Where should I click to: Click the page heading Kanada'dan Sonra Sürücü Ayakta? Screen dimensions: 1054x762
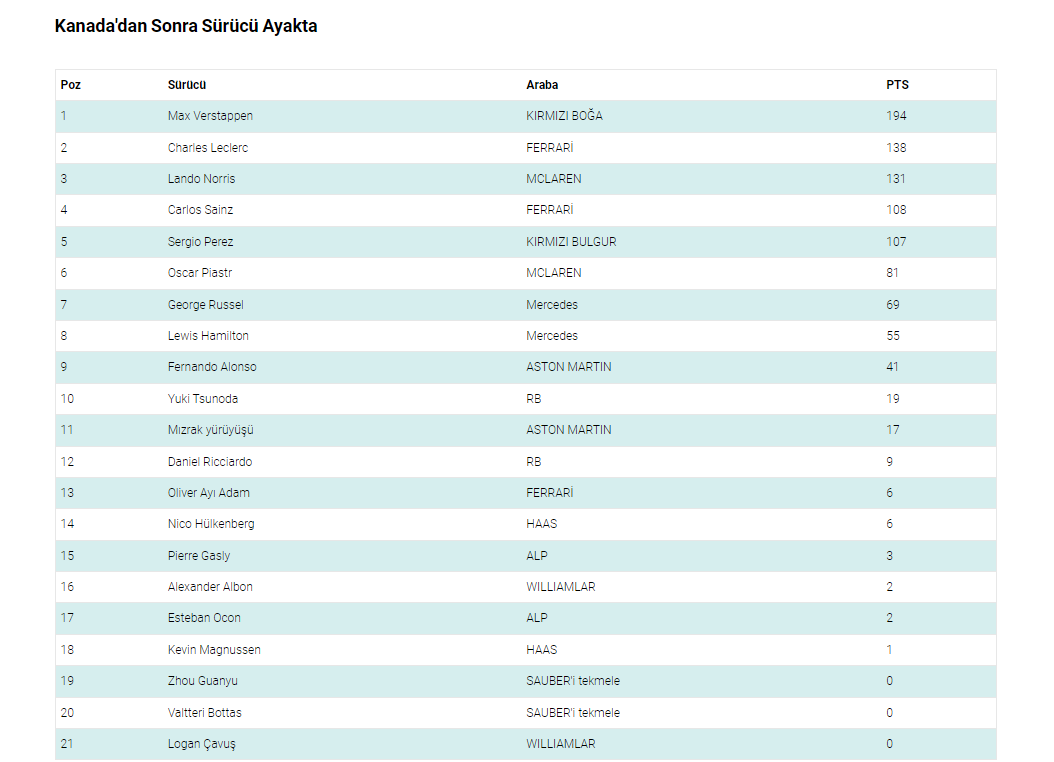coord(186,27)
